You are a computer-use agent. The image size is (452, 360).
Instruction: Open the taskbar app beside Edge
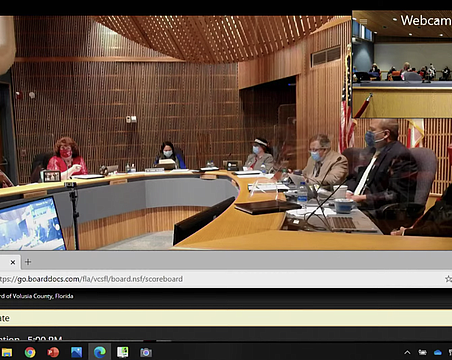click(x=122, y=352)
